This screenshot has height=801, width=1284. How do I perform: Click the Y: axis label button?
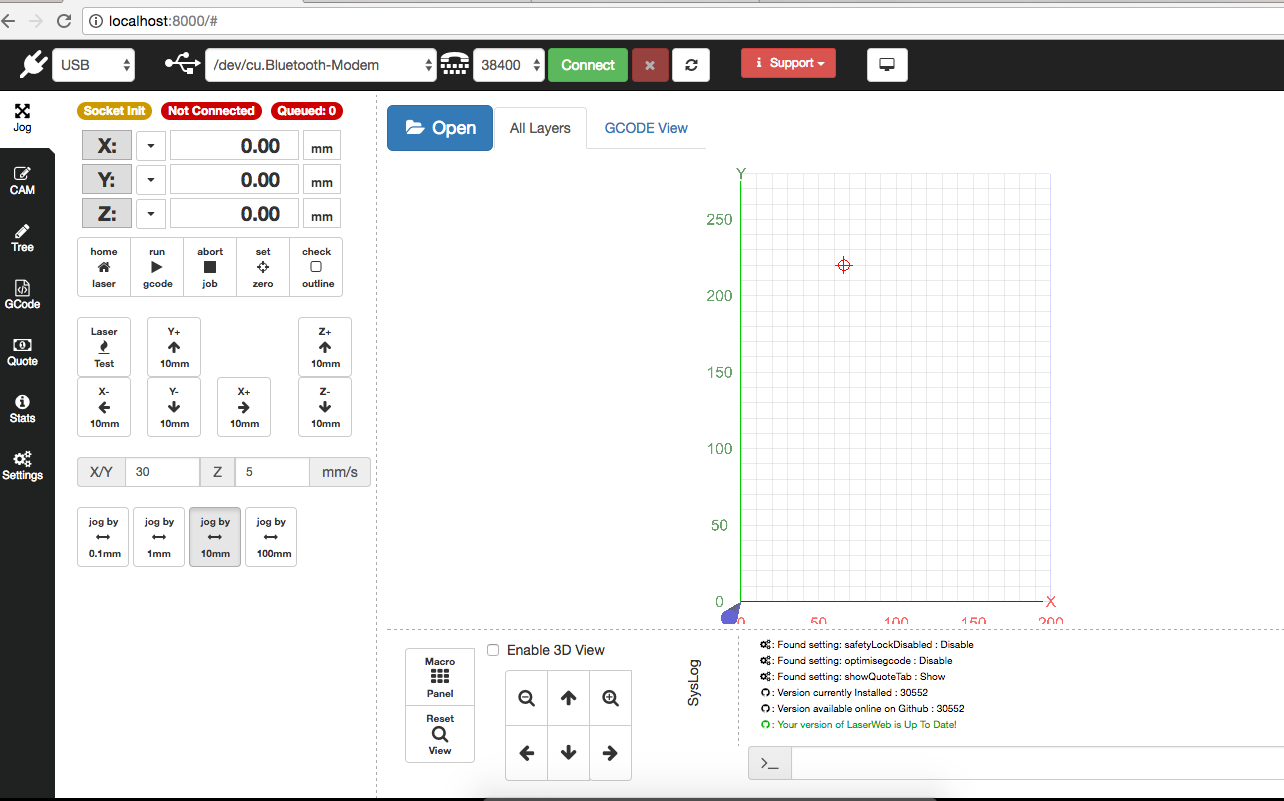point(106,180)
